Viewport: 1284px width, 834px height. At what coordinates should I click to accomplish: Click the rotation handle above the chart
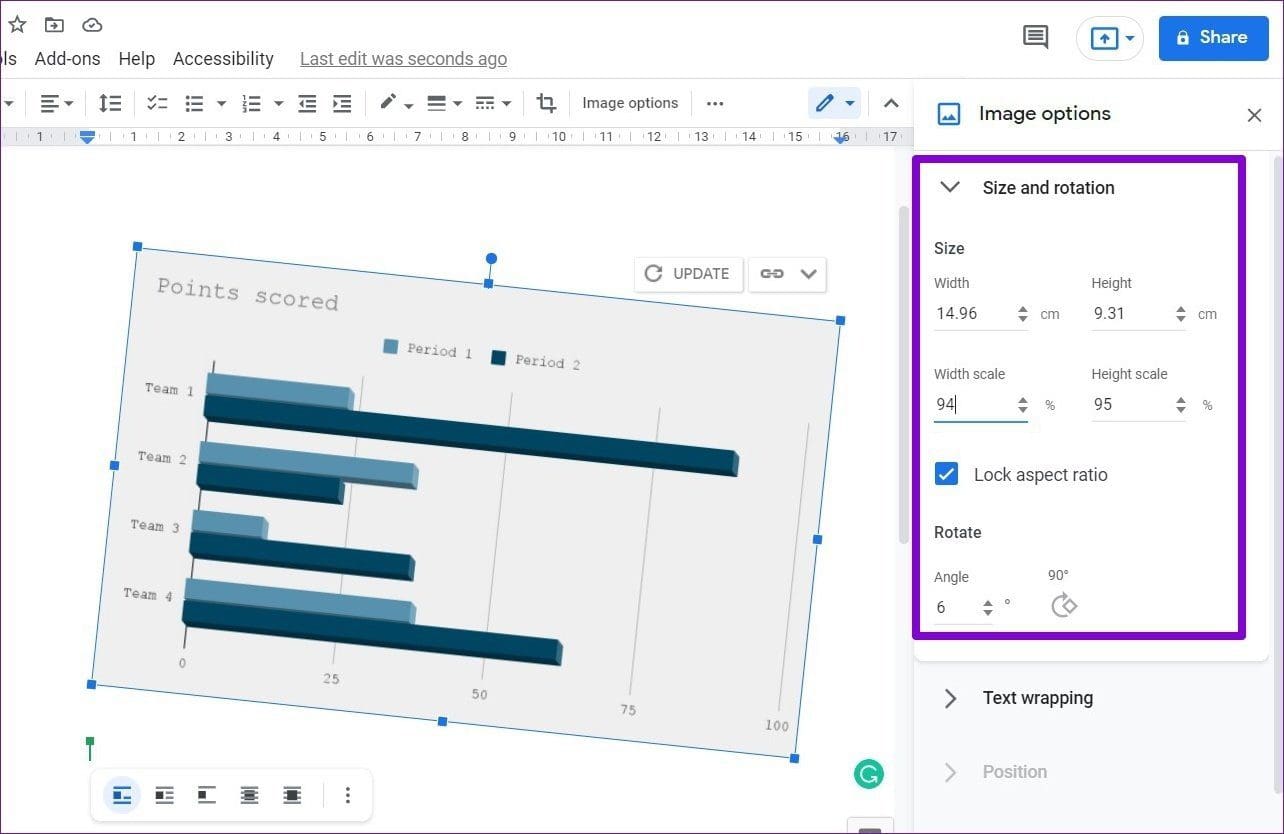pyautogui.click(x=491, y=259)
